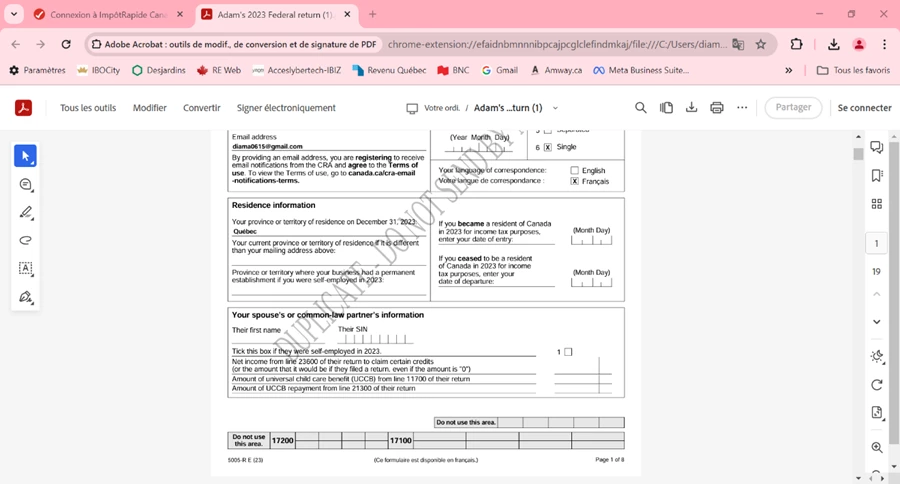This screenshot has width=900, height=484.
Task: Go to next page arrow
Action: 876,322
